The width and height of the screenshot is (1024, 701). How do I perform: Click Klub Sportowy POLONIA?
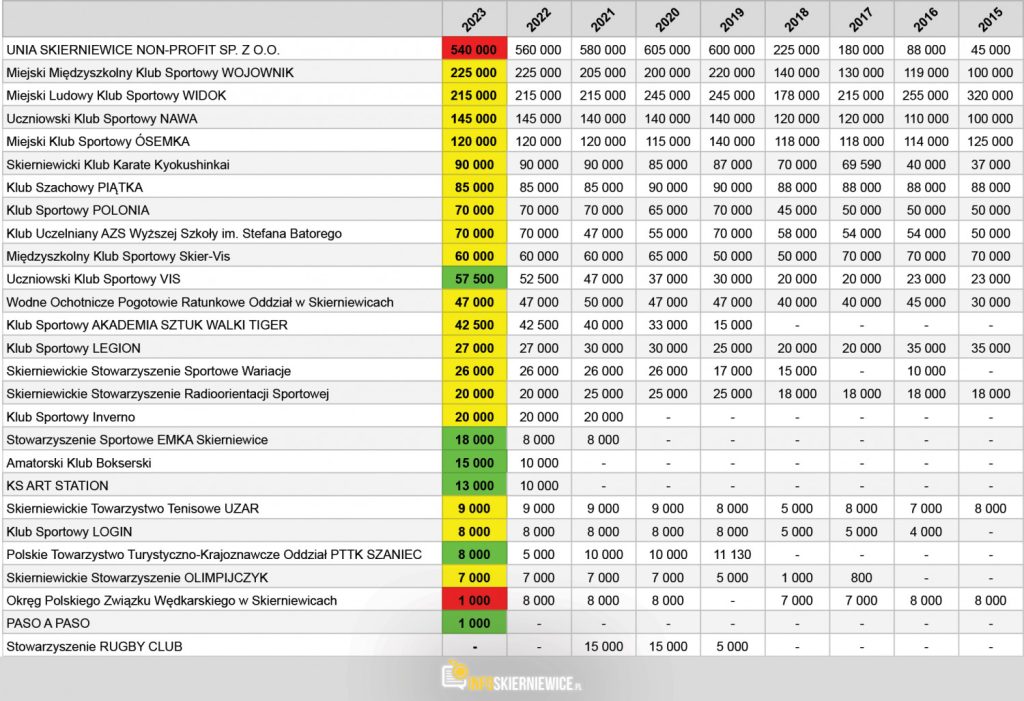tap(78, 210)
